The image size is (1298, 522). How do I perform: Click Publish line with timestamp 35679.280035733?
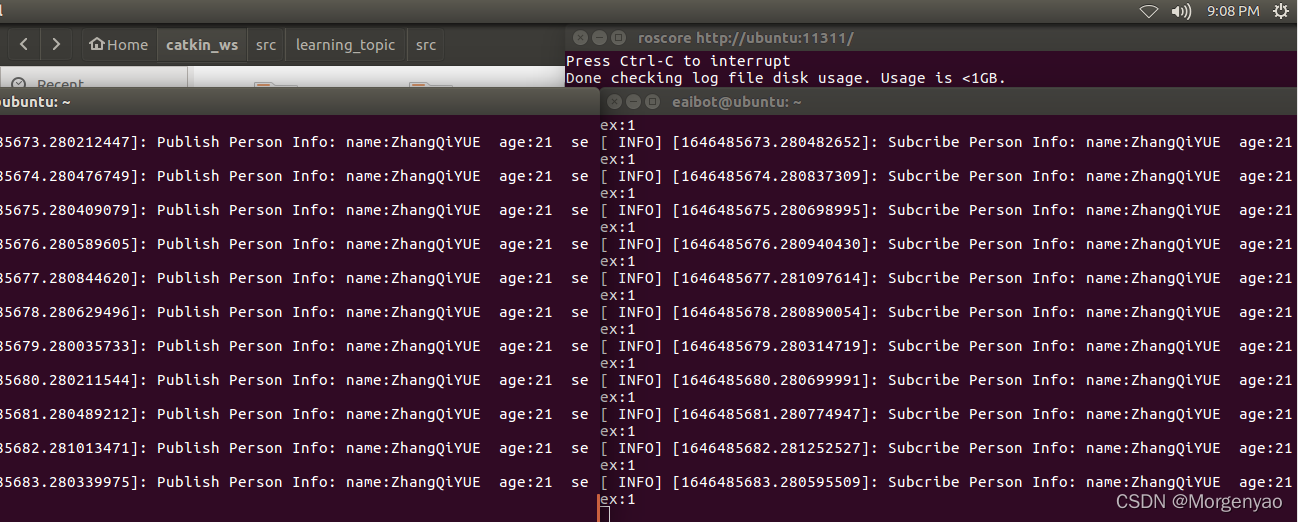point(294,346)
